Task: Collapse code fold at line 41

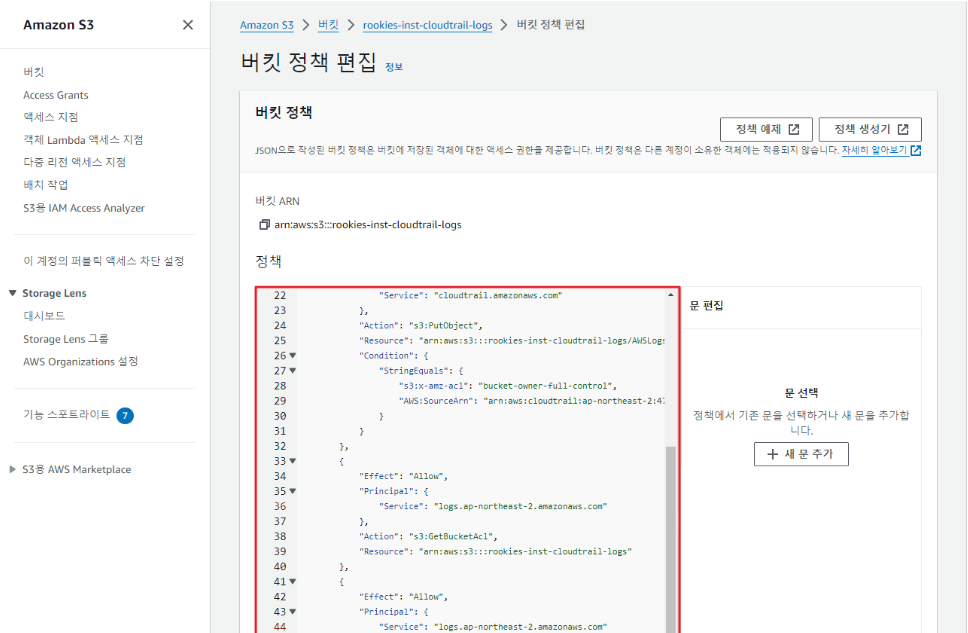Action: click(293, 581)
